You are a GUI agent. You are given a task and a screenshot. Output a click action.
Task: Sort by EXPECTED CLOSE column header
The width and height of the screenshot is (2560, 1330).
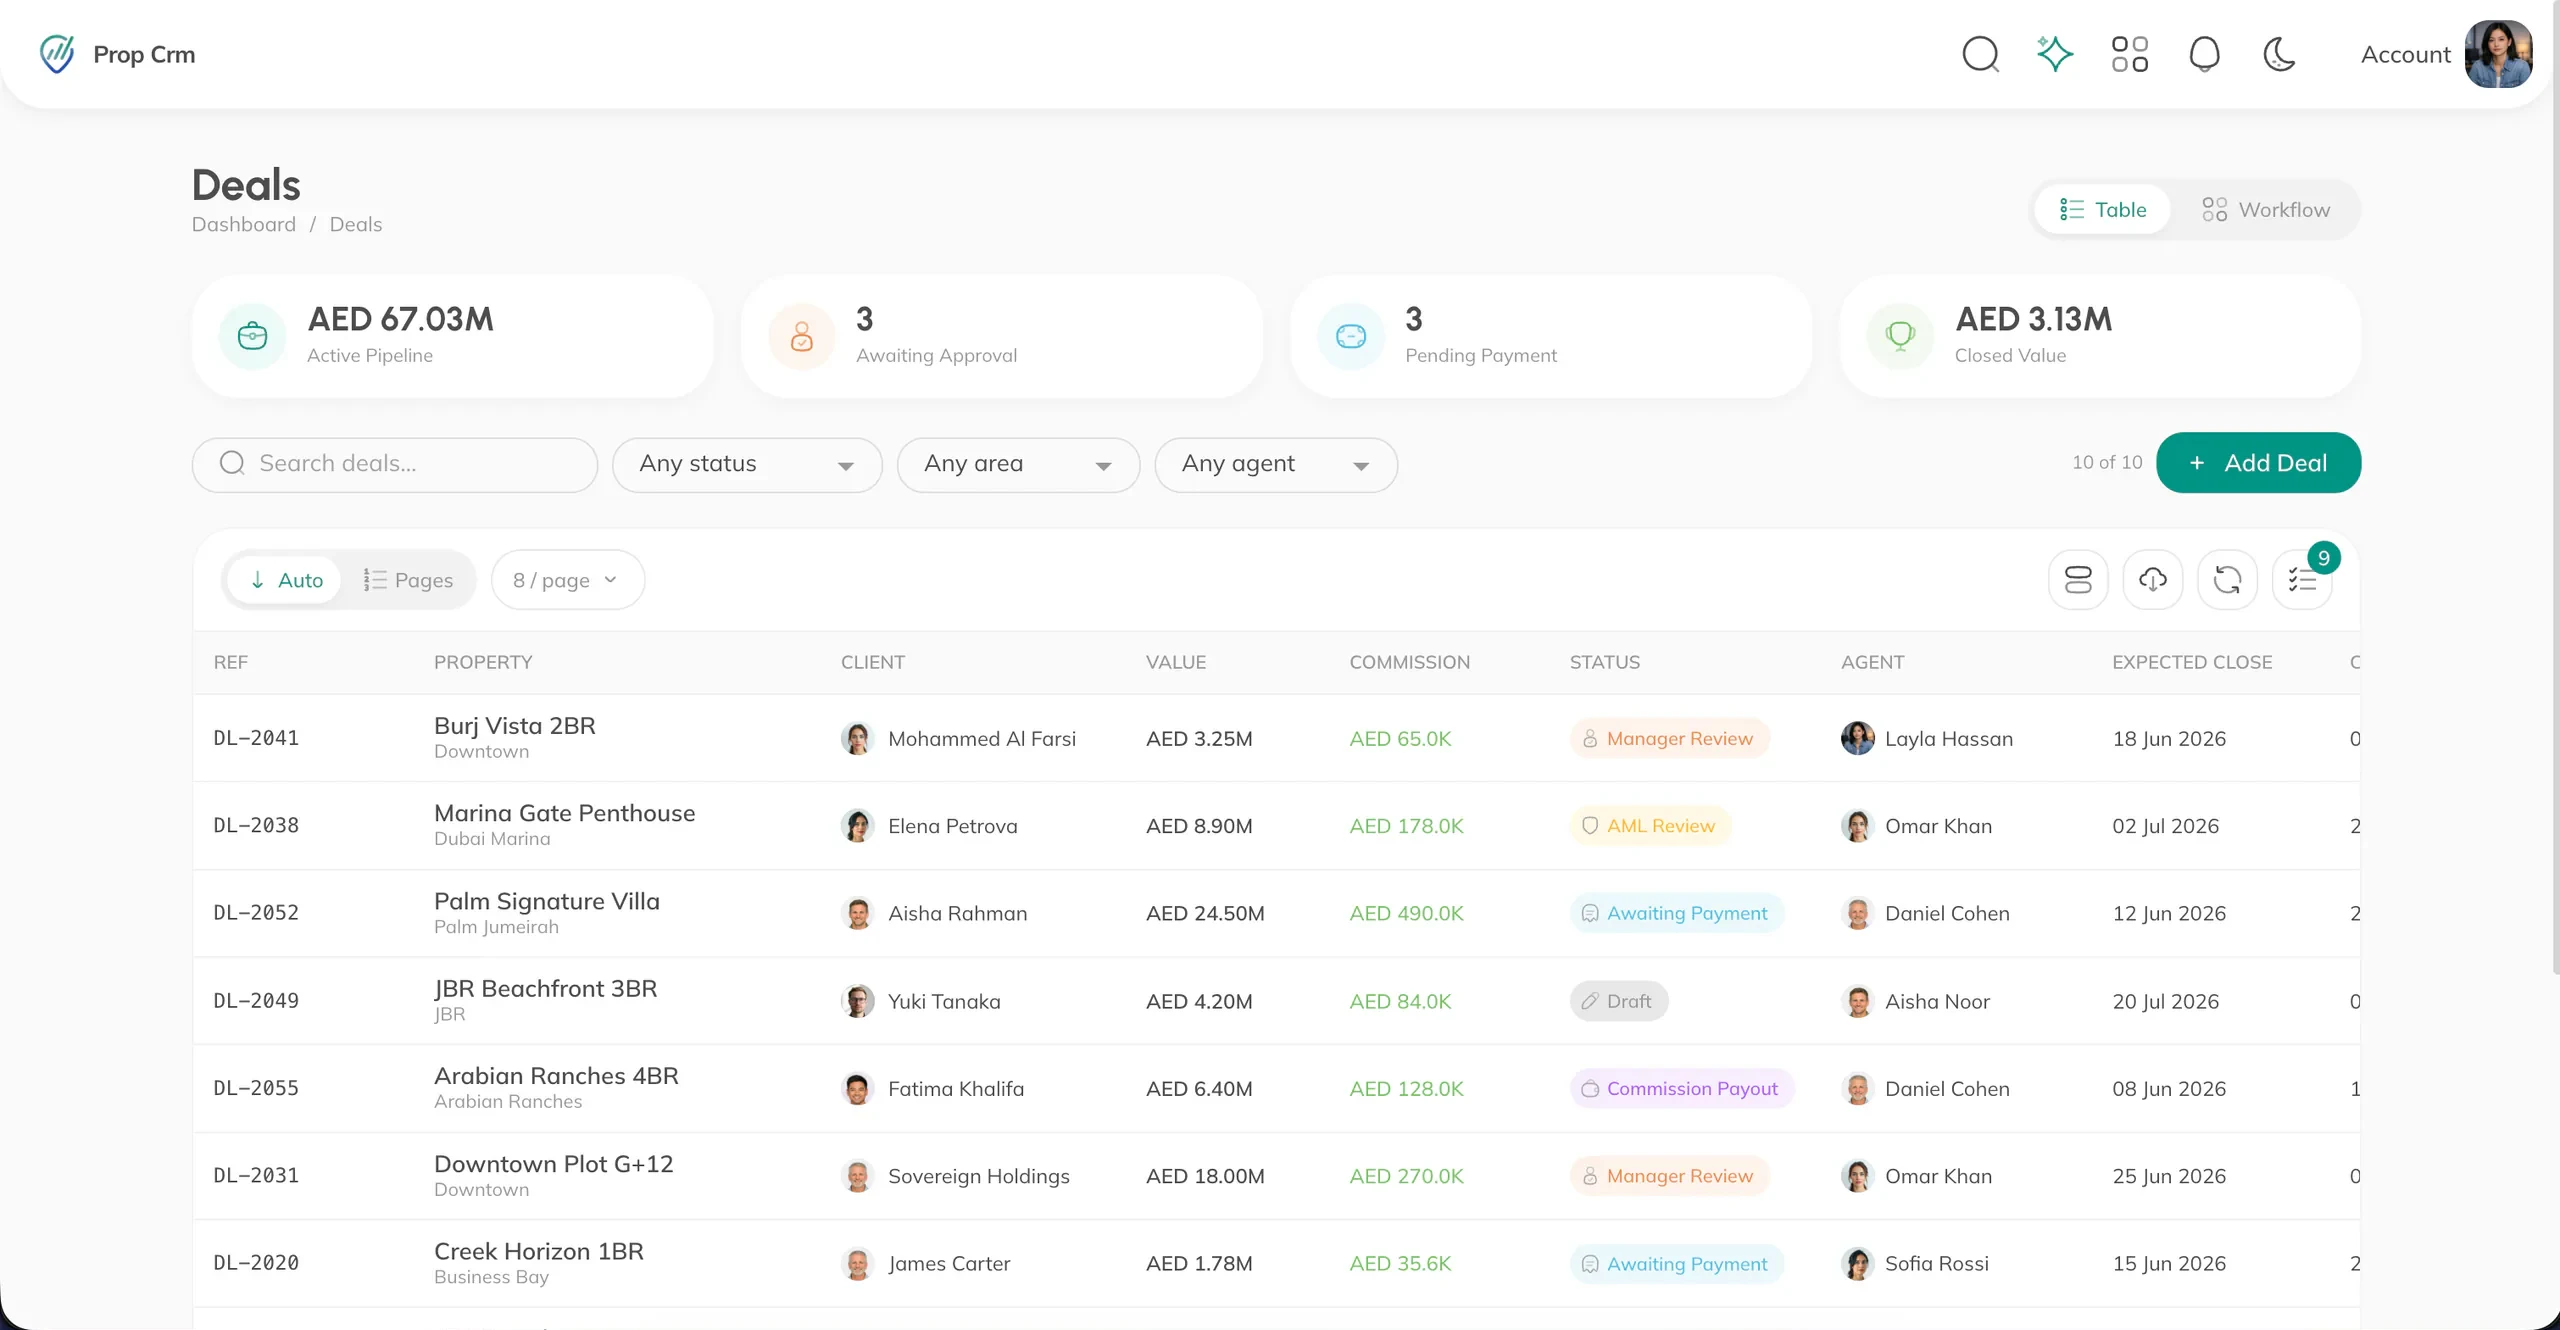pyautogui.click(x=2192, y=662)
